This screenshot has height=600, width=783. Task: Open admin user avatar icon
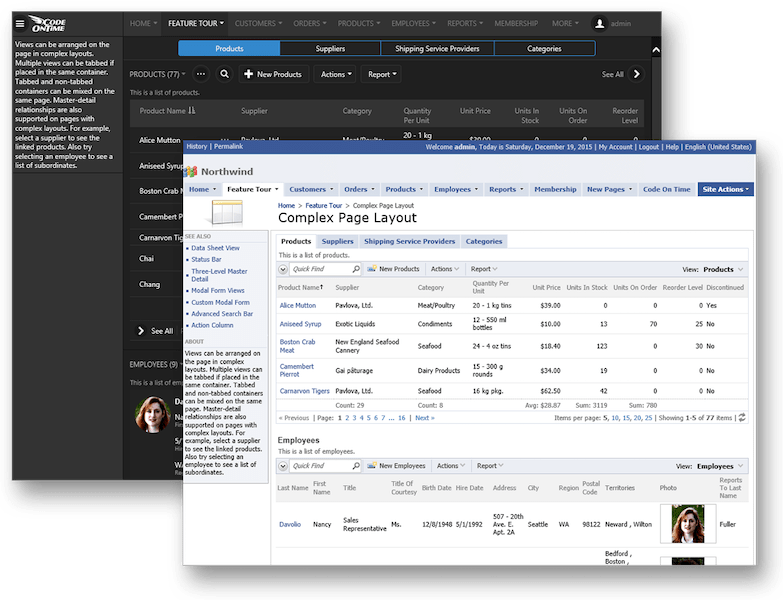[x=599, y=23]
